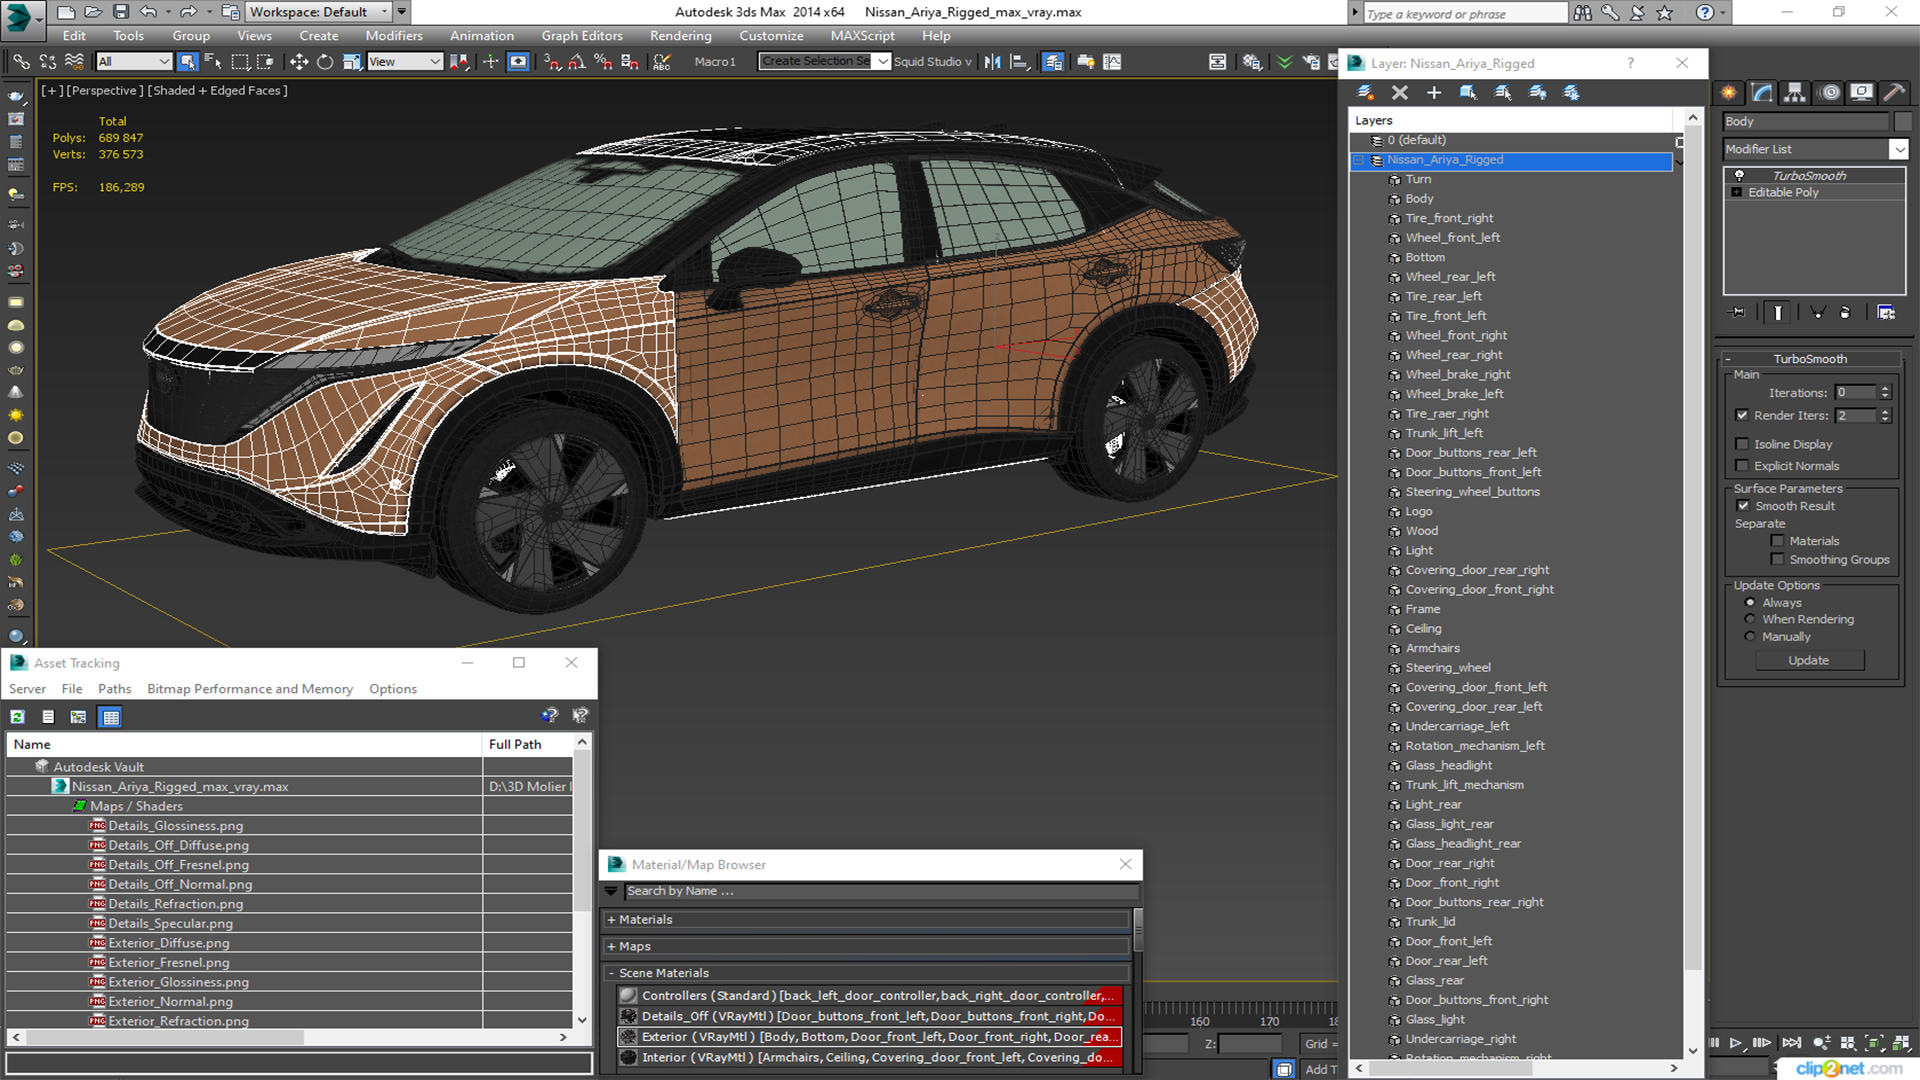Screen dimensions: 1920x1080
Task: Open the selection filter All dropdown
Action: (x=134, y=62)
